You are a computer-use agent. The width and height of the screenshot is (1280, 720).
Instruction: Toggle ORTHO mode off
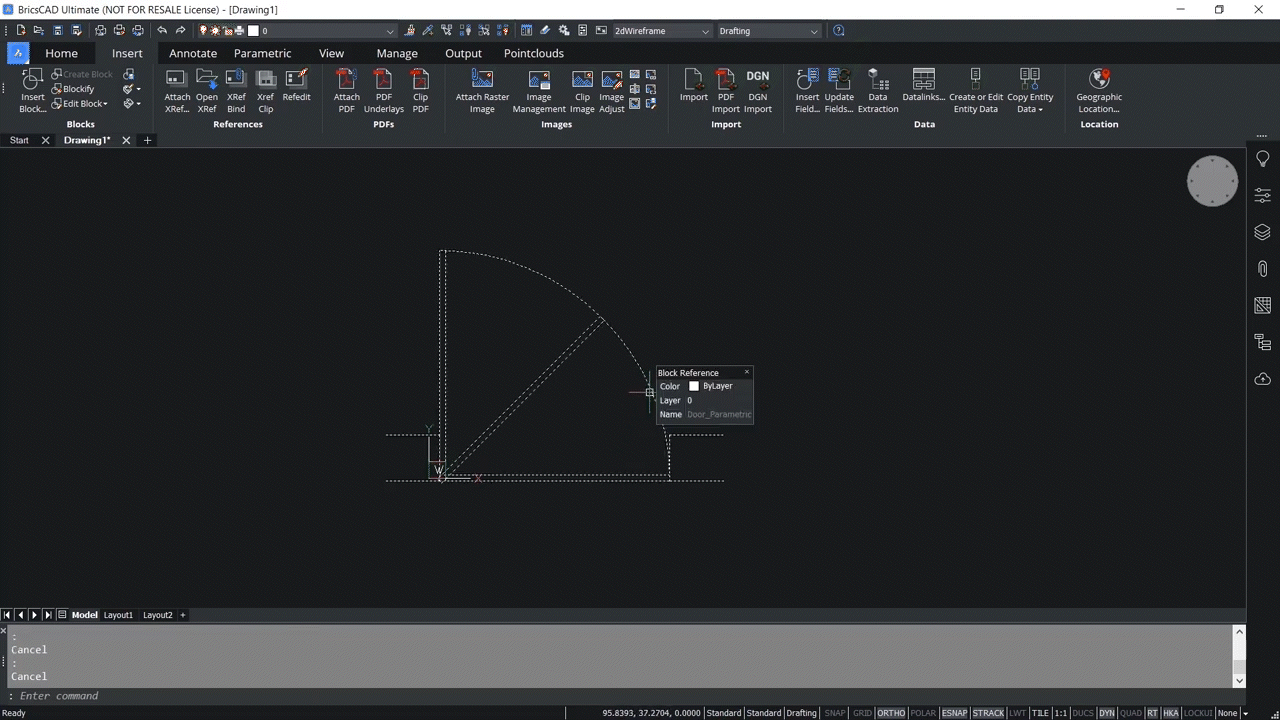(891, 713)
